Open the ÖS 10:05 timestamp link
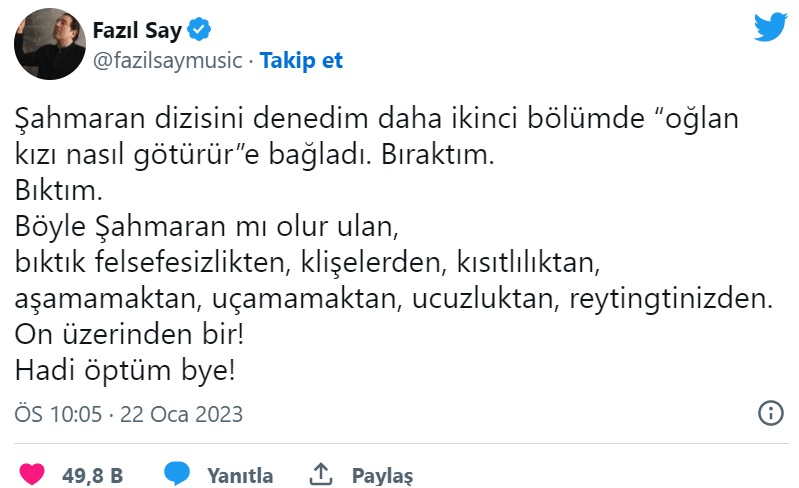Image resolution: width=799 pixels, height=488 pixels. [x=59, y=414]
